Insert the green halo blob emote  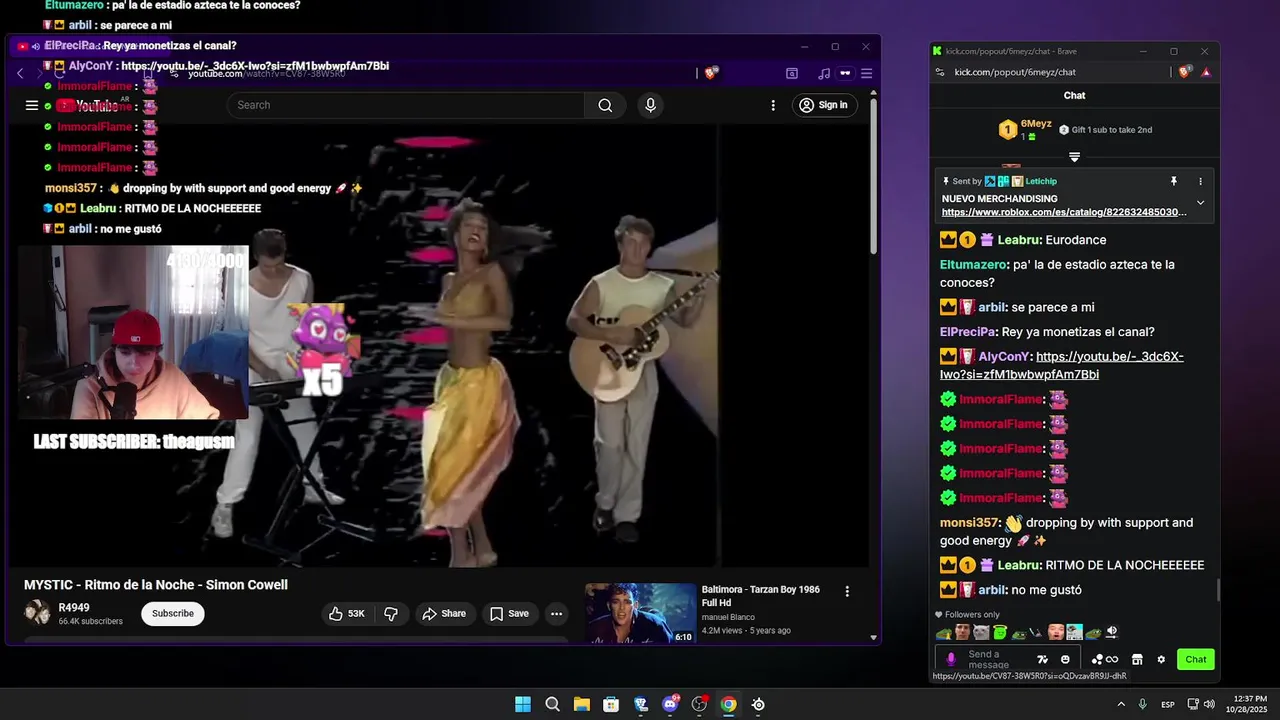pos(999,632)
